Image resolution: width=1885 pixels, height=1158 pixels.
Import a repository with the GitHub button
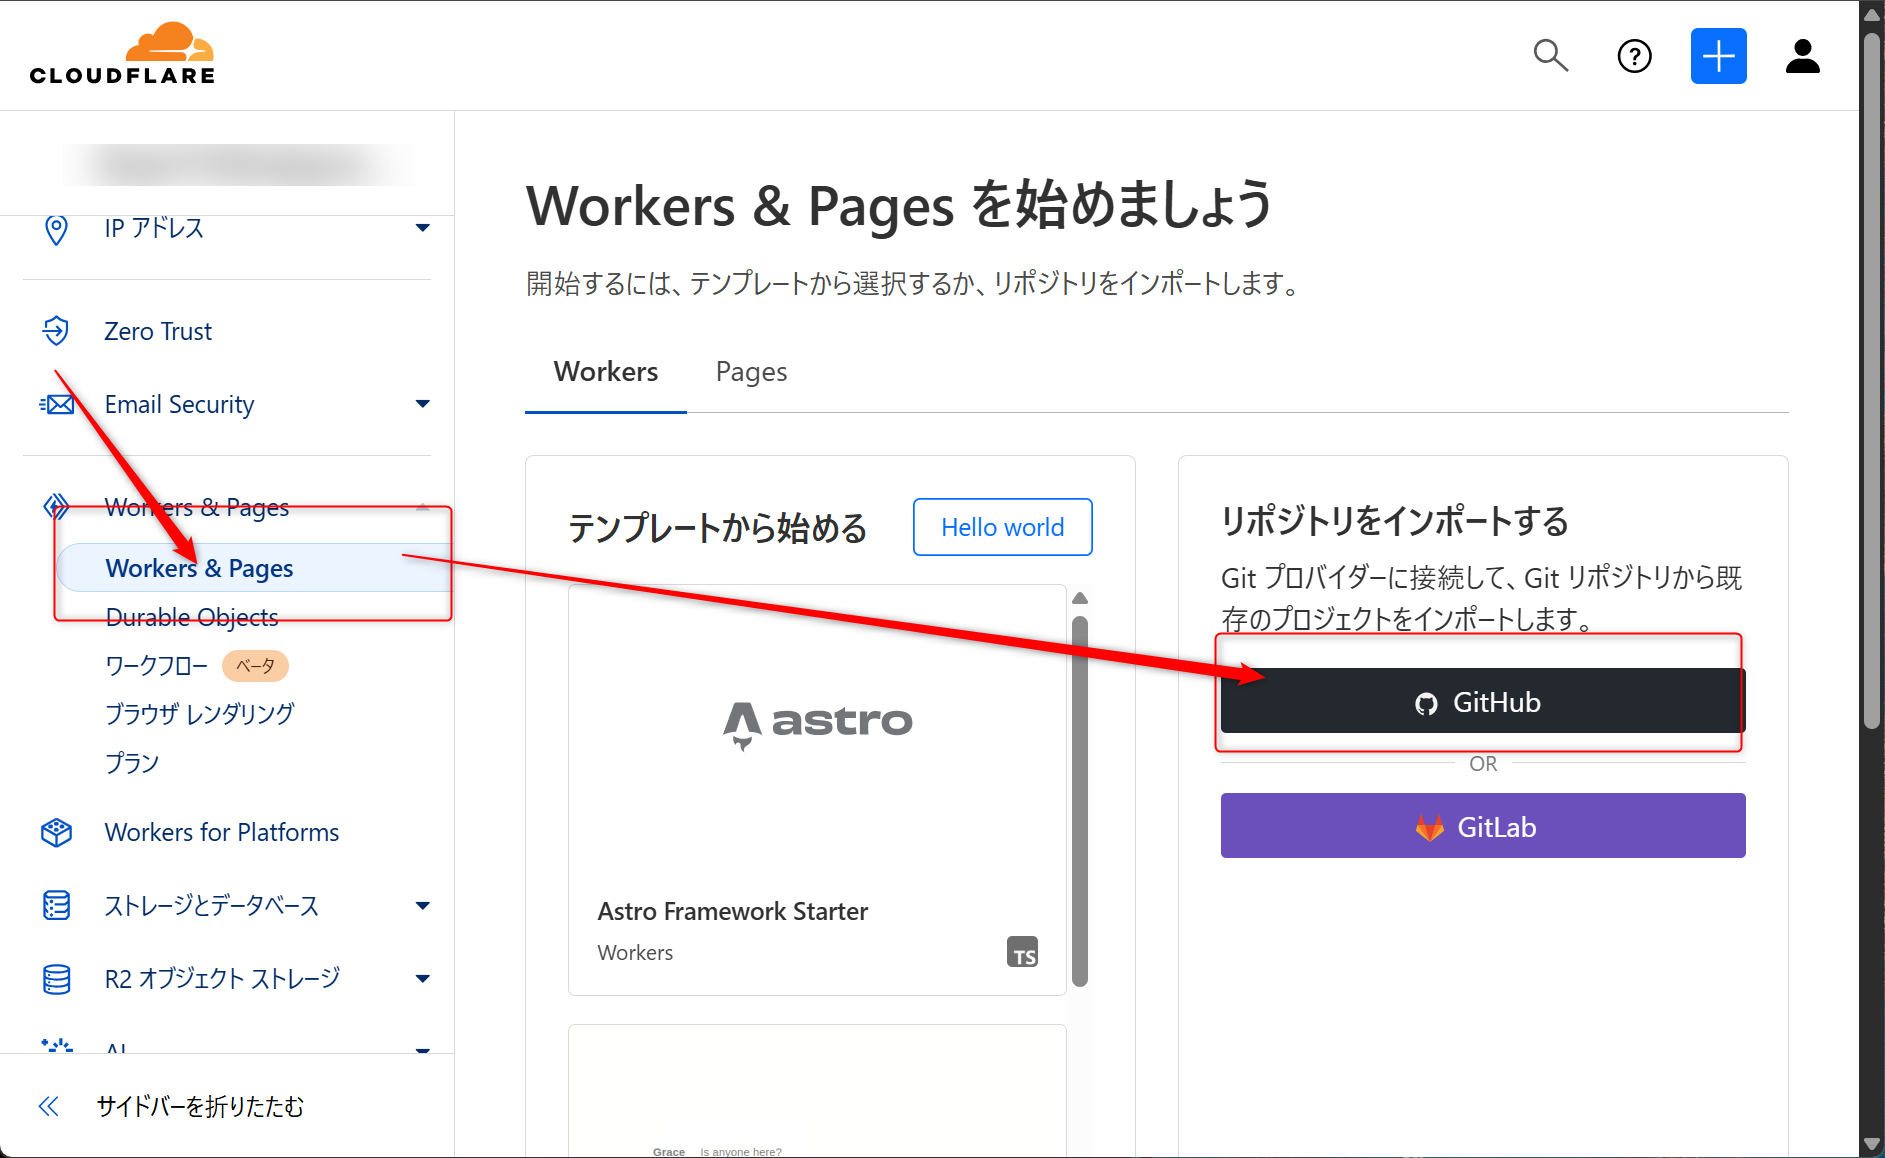coord(1483,702)
